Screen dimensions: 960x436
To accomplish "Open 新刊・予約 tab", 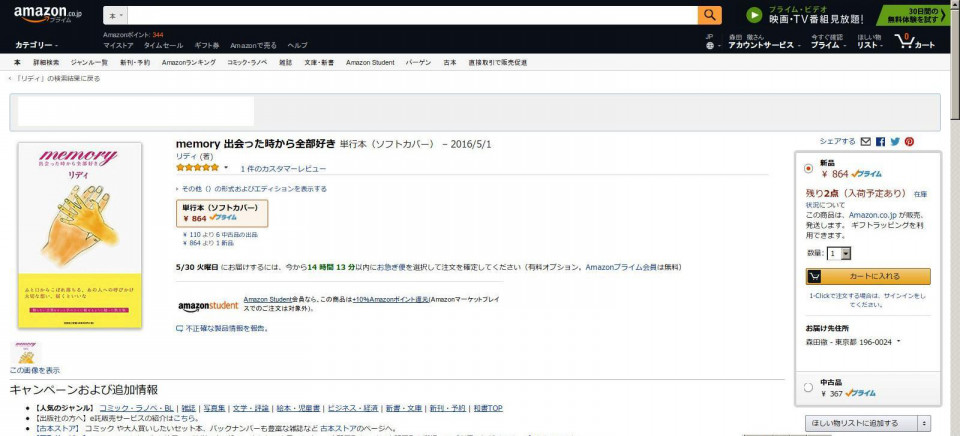I will pyautogui.click(x=135, y=62).
